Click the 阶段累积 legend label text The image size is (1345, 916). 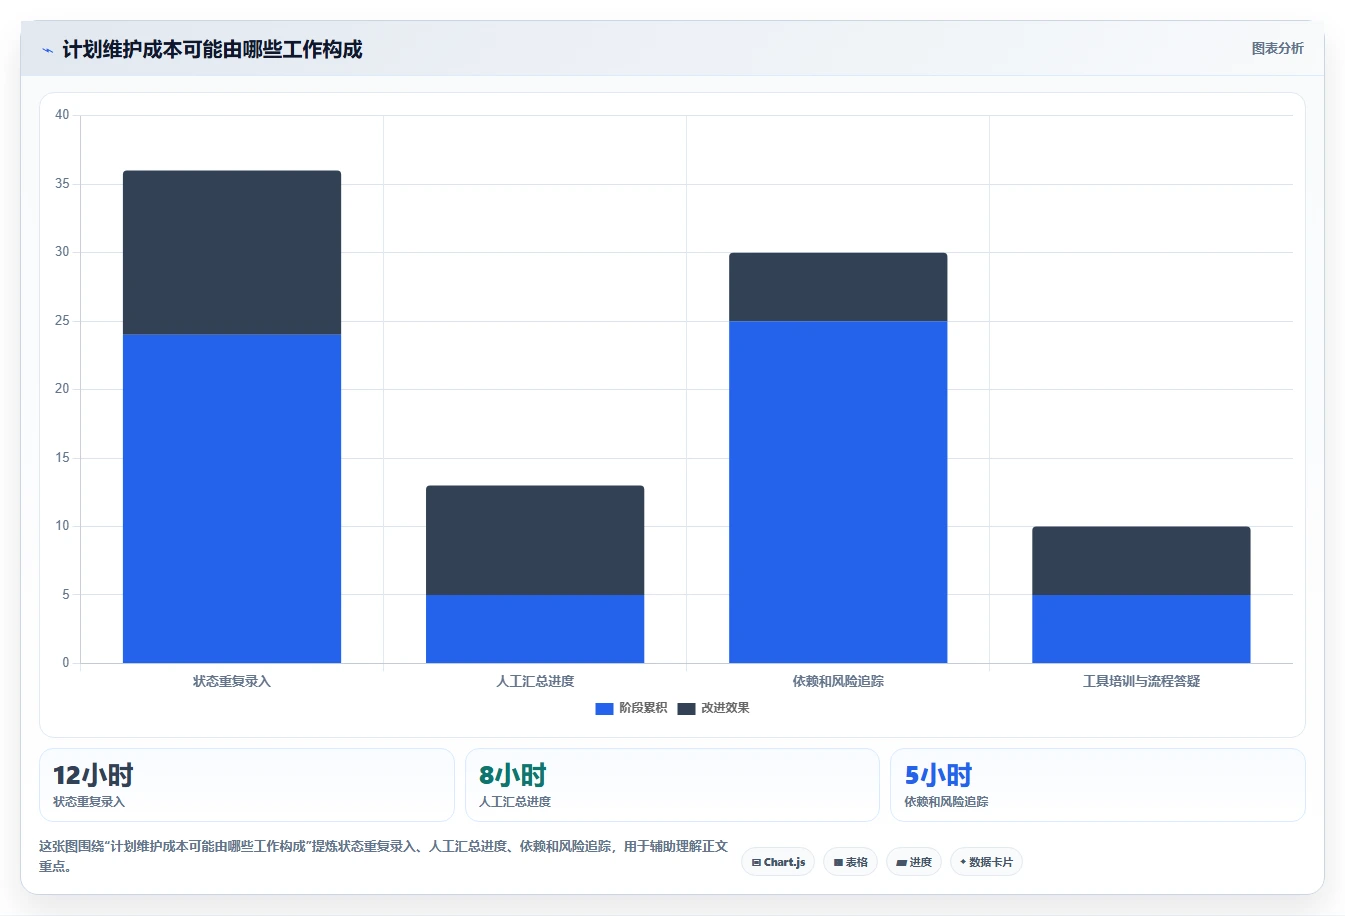643,708
